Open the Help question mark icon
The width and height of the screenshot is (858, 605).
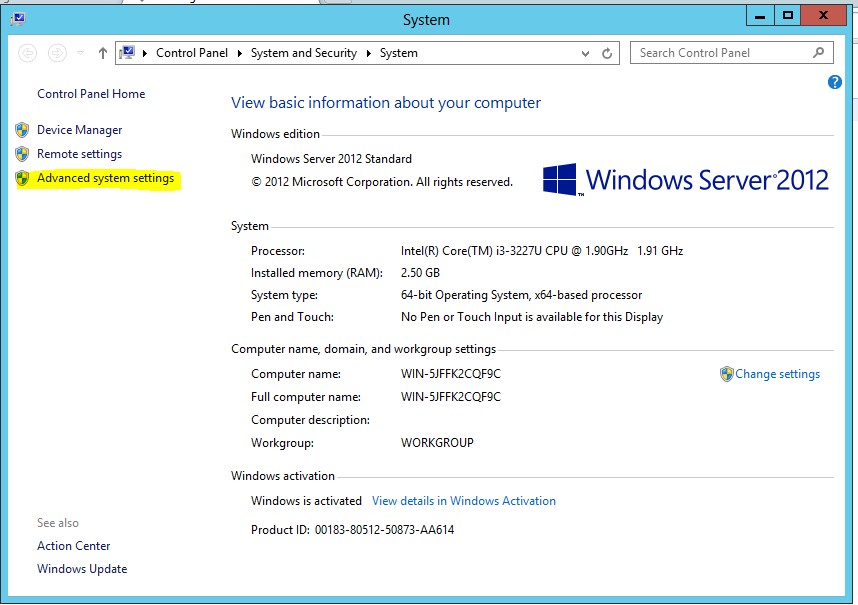click(x=835, y=81)
